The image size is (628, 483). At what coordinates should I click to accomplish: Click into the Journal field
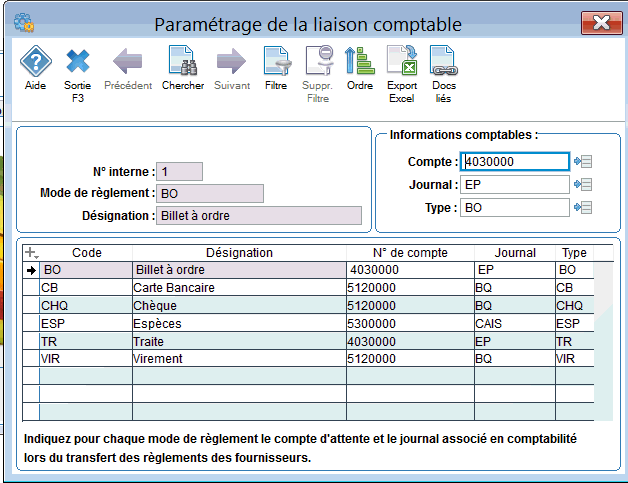515,185
